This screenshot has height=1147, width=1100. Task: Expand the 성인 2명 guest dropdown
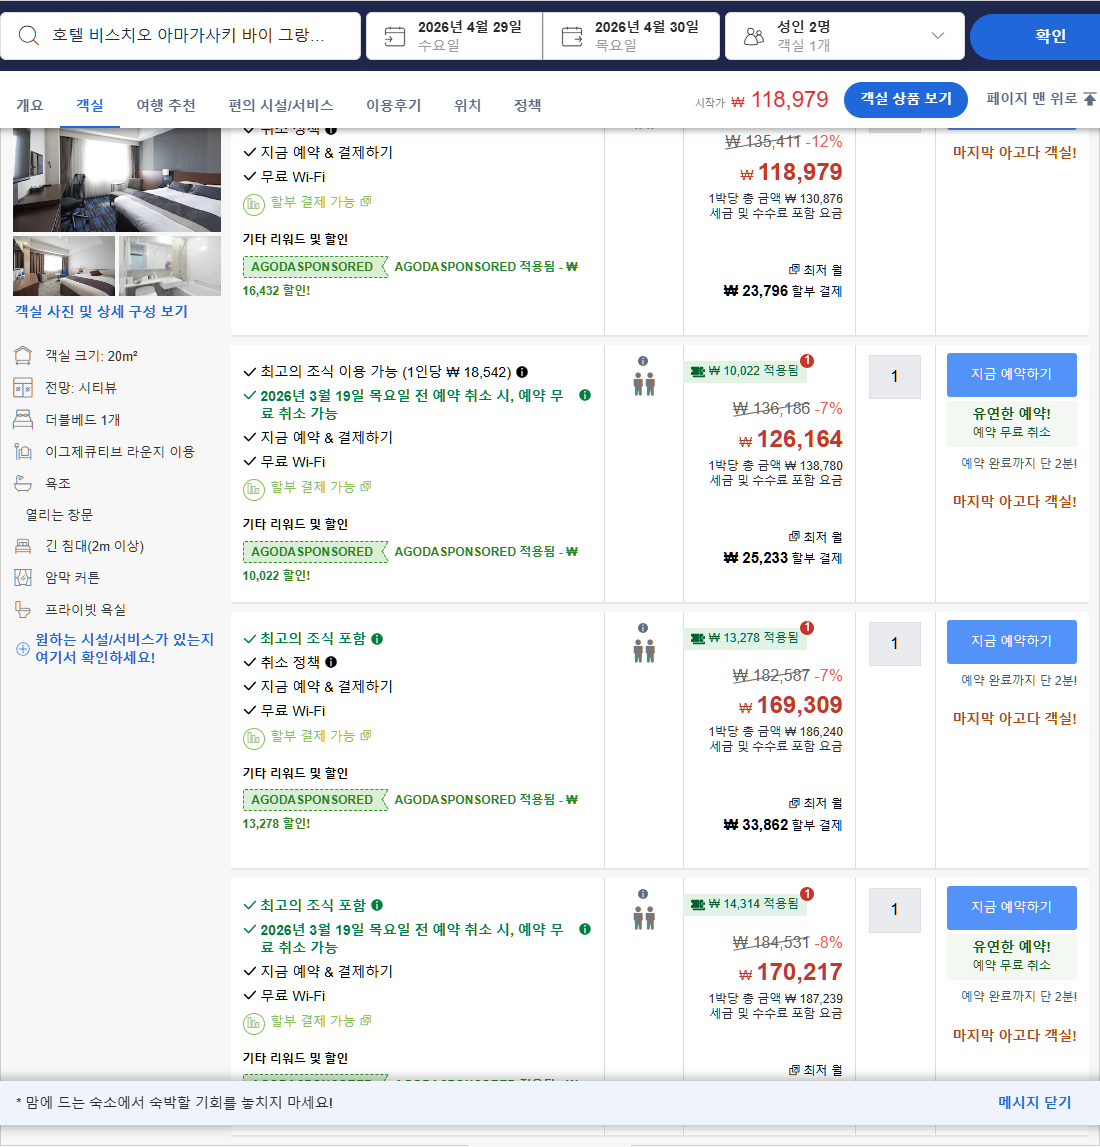pos(938,36)
